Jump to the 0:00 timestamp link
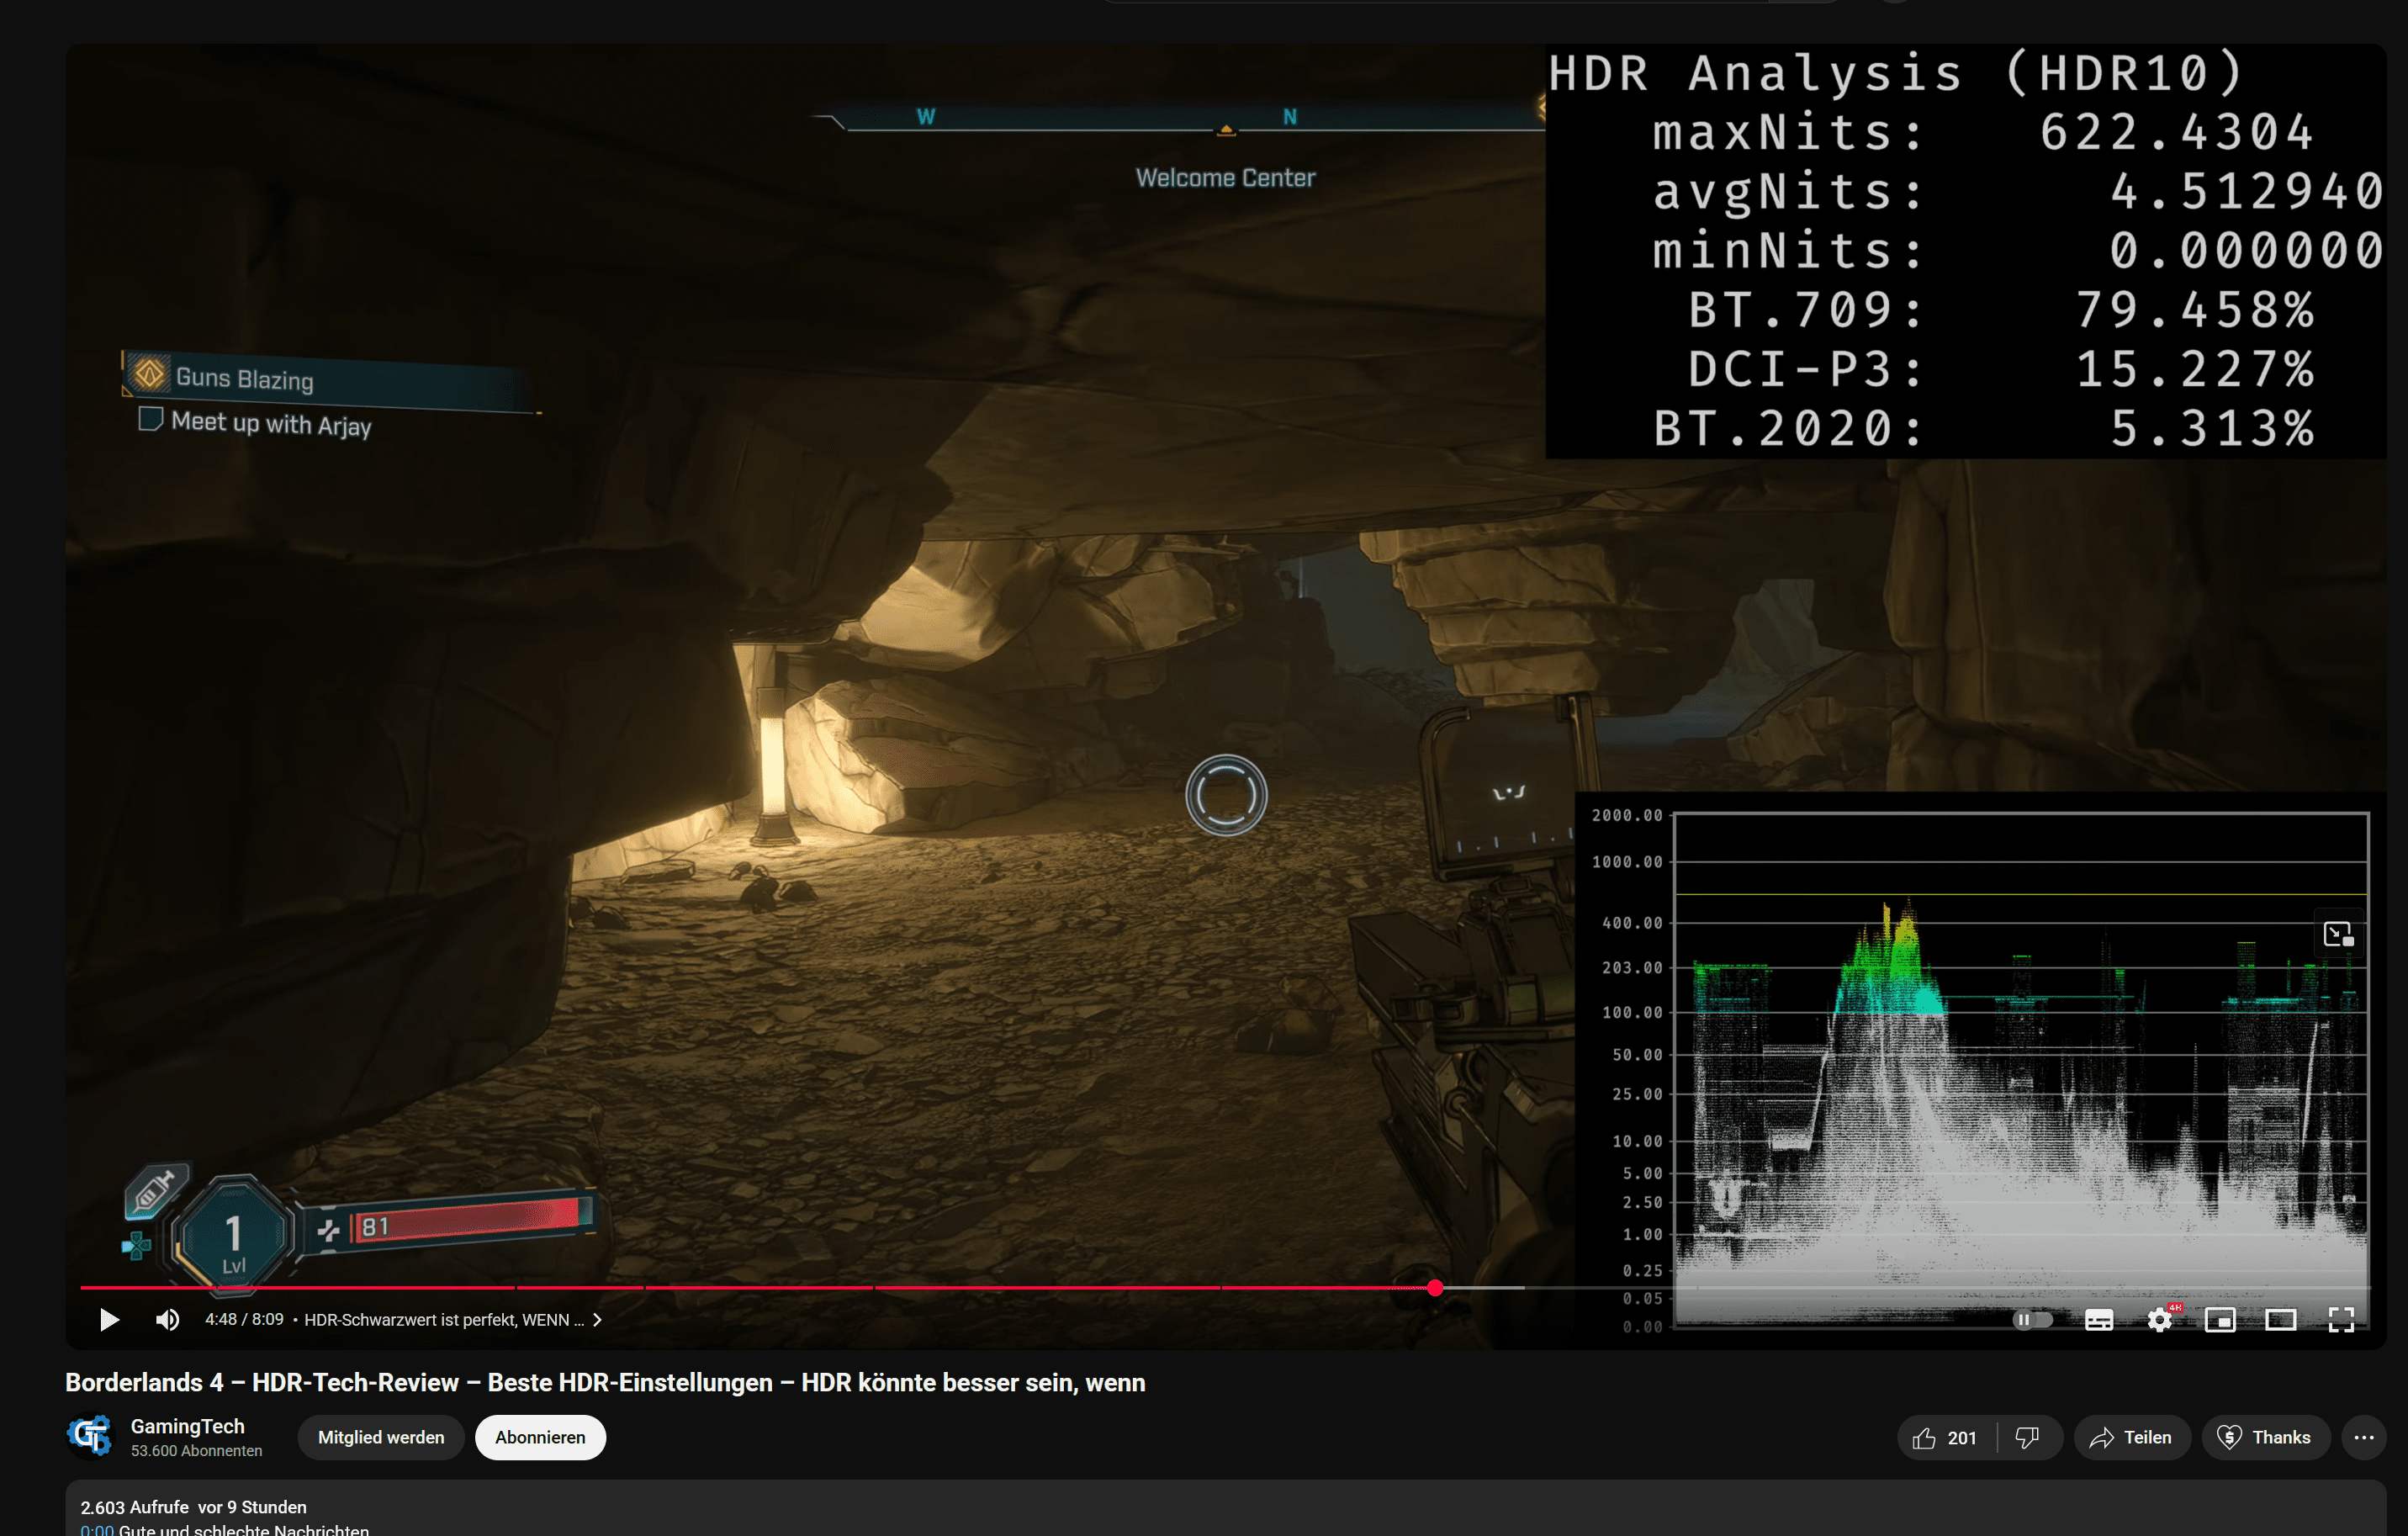The width and height of the screenshot is (2408, 1536). 97,1529
